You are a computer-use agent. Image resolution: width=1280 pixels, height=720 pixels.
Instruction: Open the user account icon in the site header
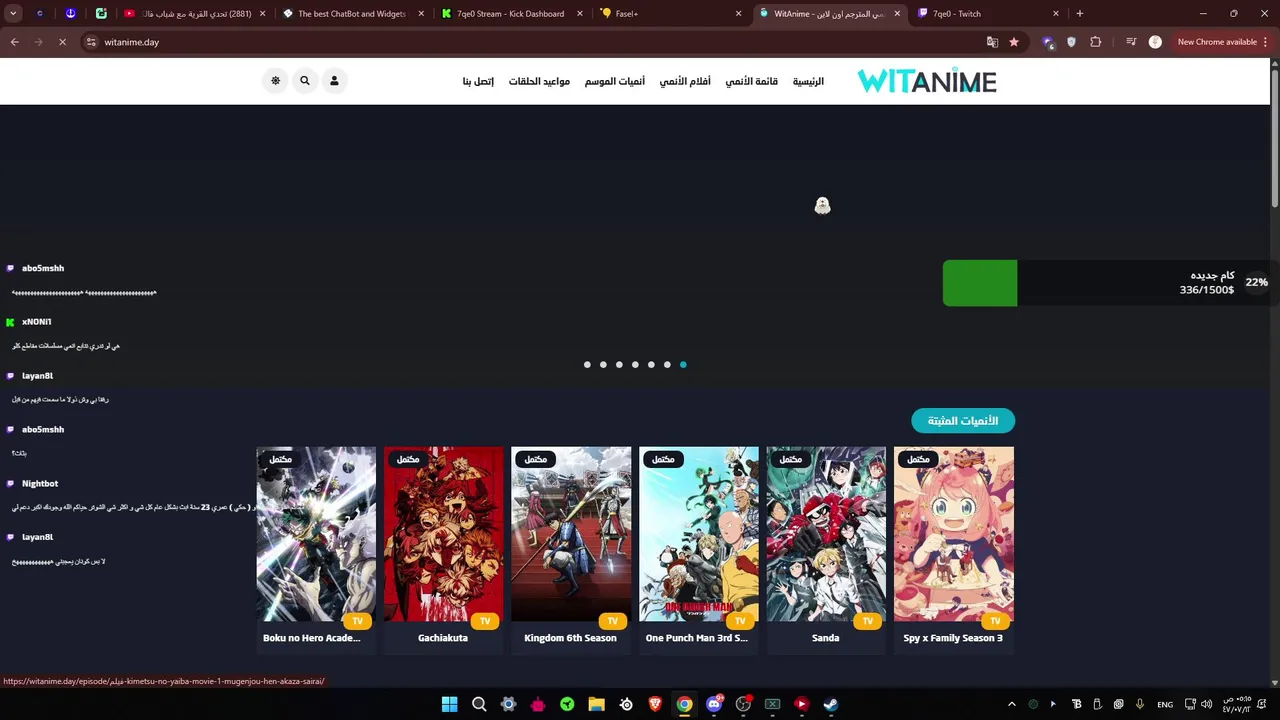tap(334, 81)
